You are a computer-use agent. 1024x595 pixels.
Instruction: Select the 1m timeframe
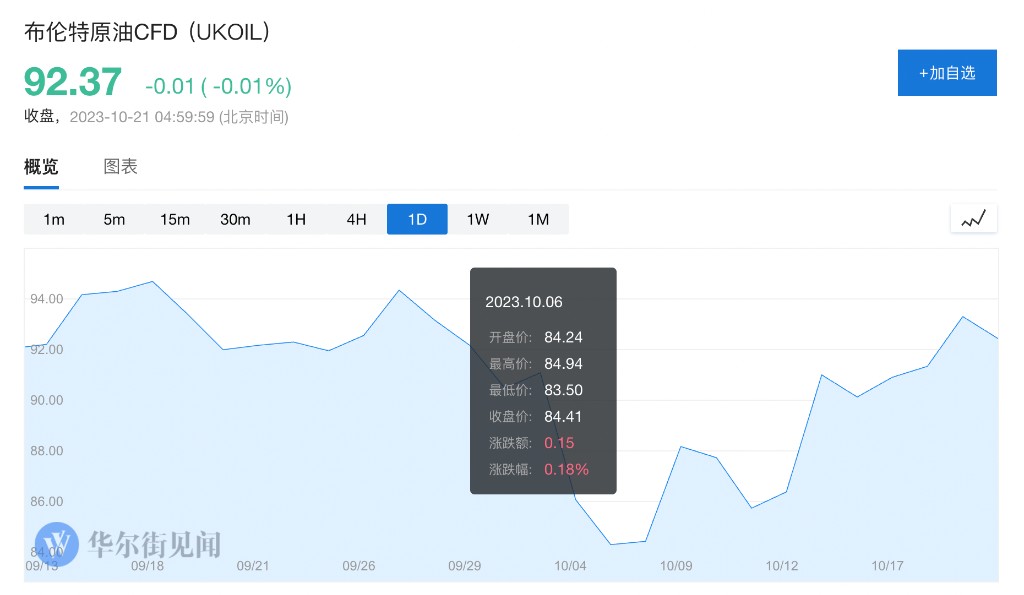point(54,219)
